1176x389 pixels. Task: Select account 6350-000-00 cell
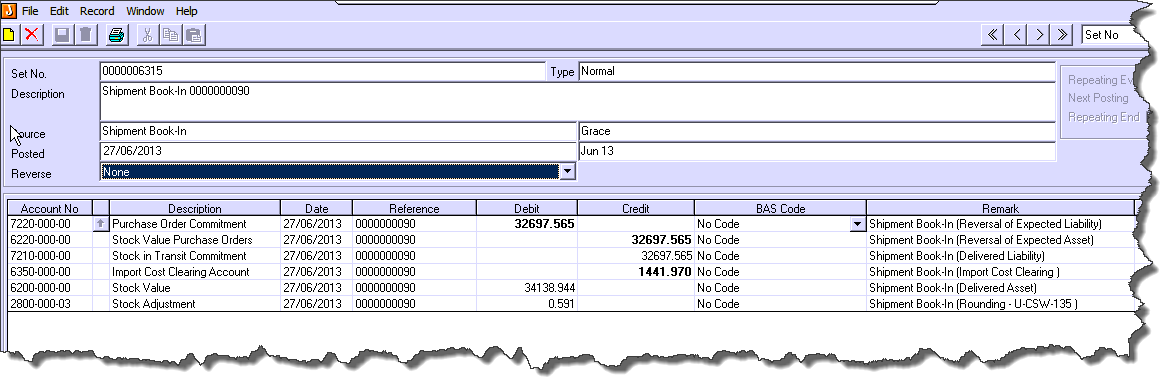(50, 271)
